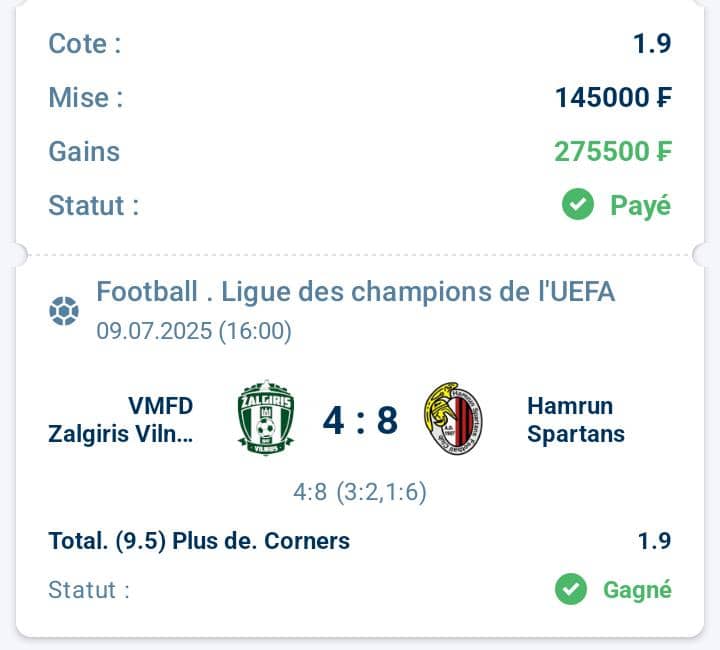Tap the green Gagné checkmark icon
Screen dimensions: 720x650
571,589
